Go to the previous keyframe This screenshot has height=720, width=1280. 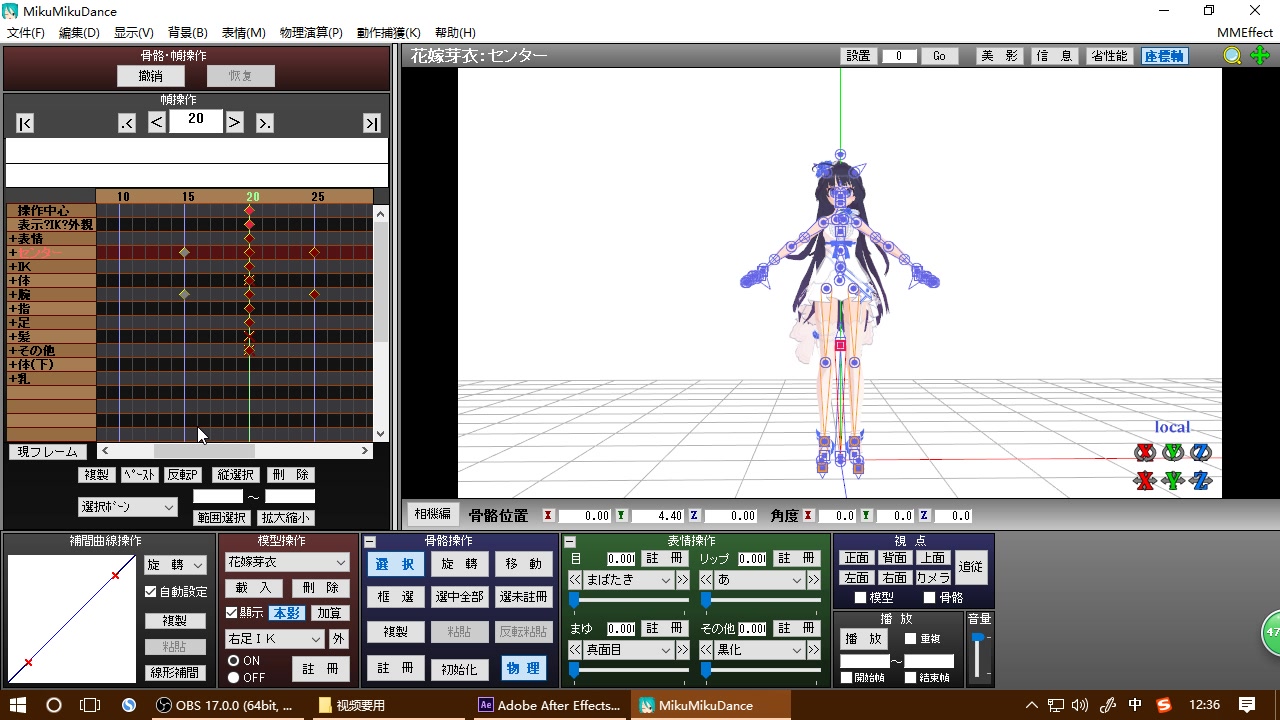(x=127, y=123)
